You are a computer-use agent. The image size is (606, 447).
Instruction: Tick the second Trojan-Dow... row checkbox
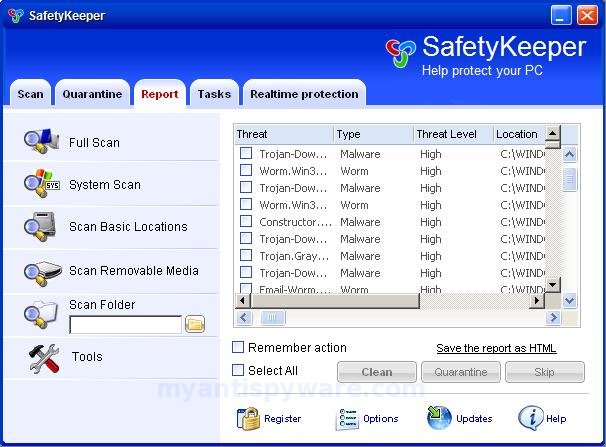246,187
